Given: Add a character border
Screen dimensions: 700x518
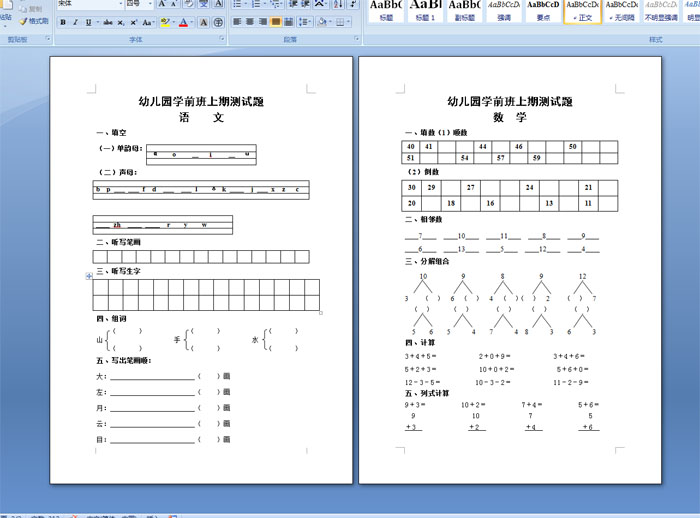Looking at the screenshot, I should pyautogui.click(x=218, y=4).
